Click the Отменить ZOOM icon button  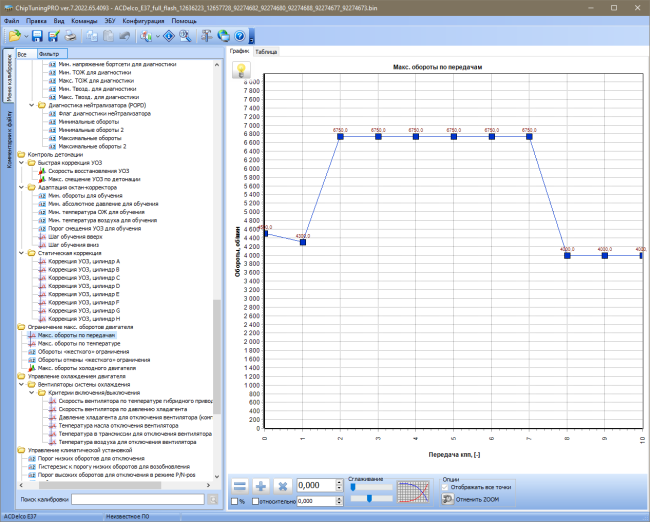(x=447, y=499)
